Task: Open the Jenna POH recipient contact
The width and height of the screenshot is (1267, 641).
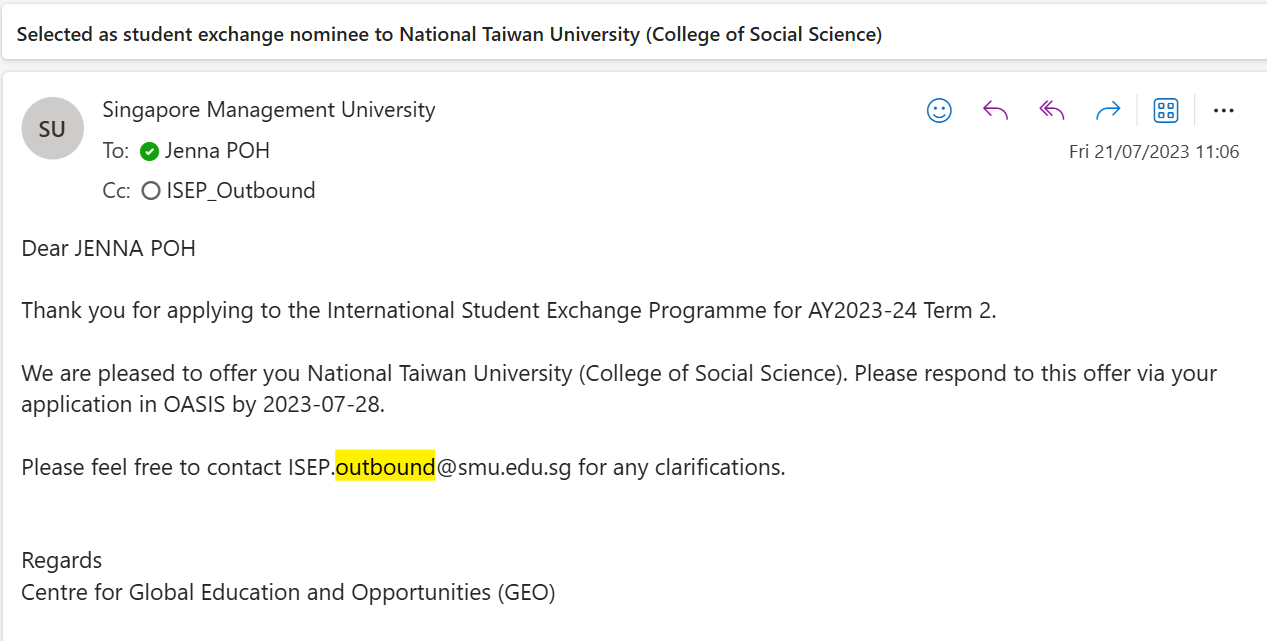Action: [x=217, y=151]
